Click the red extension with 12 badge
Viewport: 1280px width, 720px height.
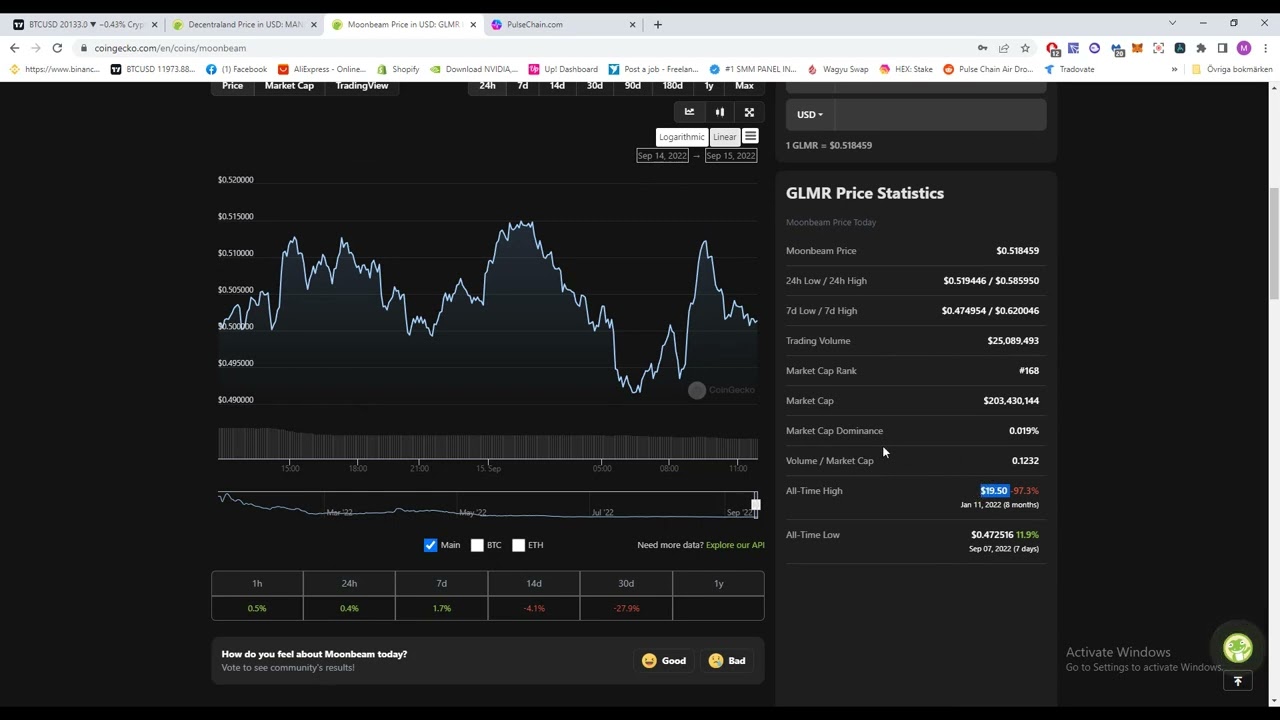pyautogui.click(x=1052, y=48)
